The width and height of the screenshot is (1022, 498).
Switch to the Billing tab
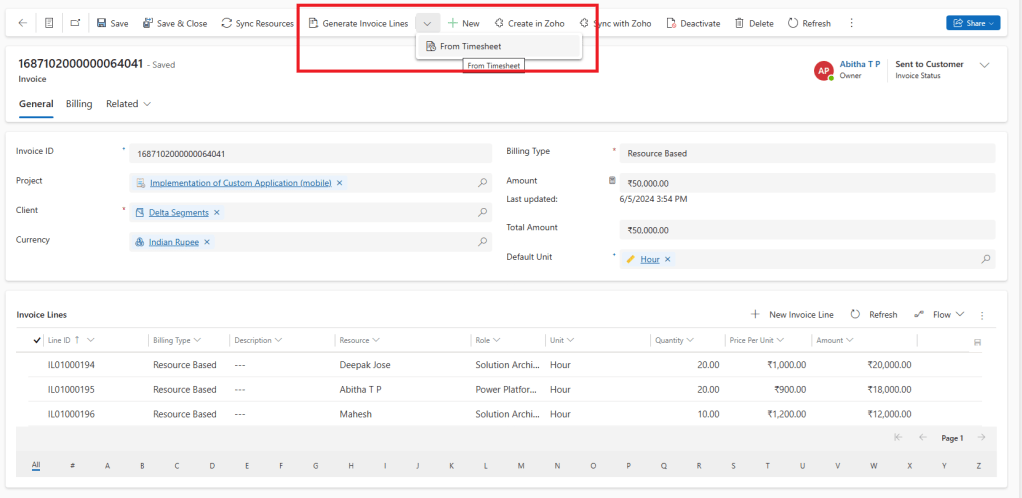pos(79,103)
